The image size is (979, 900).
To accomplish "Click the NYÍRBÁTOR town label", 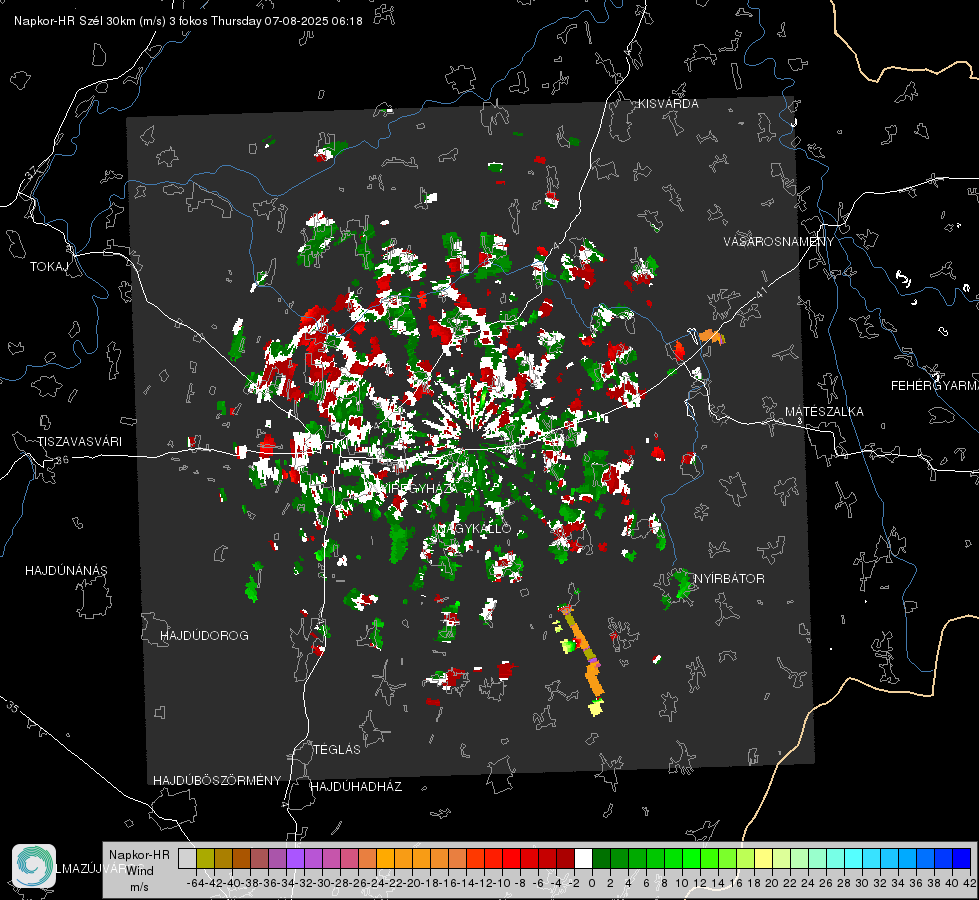I will pyautogui.click(x=729, y=579).
